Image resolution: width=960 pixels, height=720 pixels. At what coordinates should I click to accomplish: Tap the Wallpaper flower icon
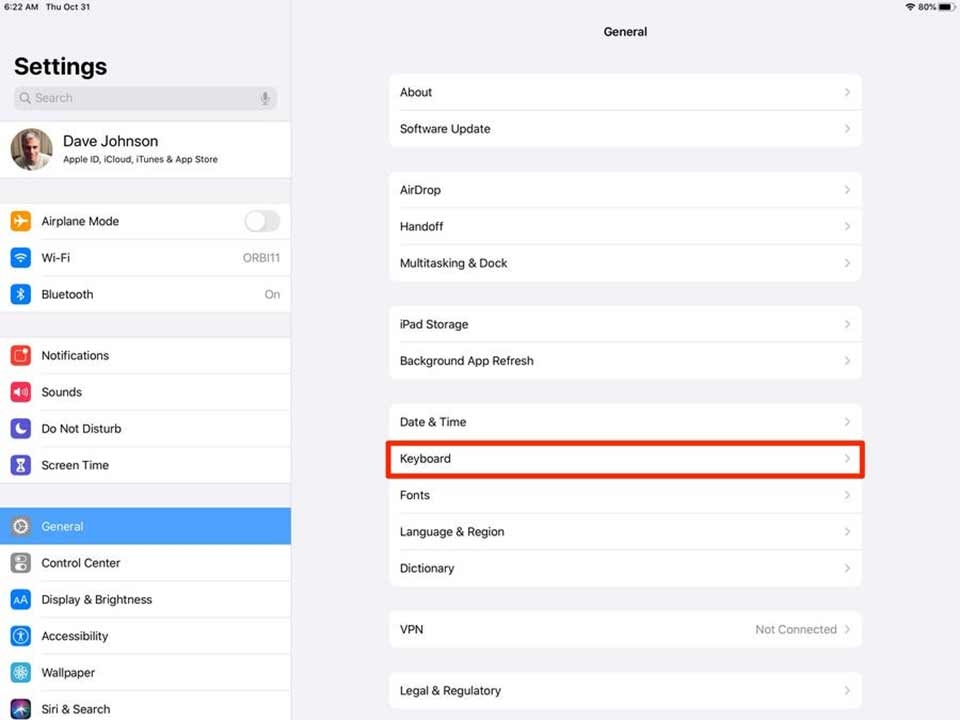click(x=21, y=672)
